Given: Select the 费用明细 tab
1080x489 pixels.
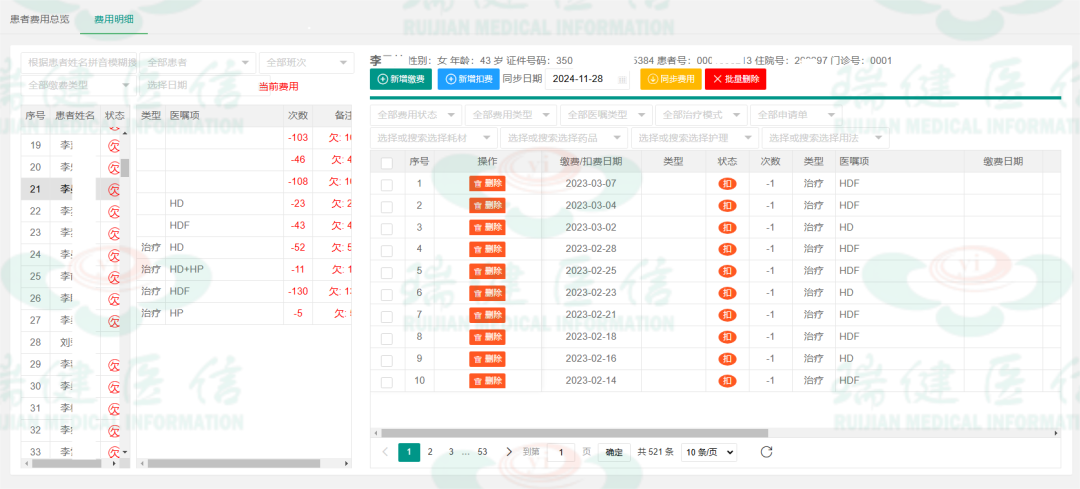Looking at the screenshot, I should coord(114,19).
